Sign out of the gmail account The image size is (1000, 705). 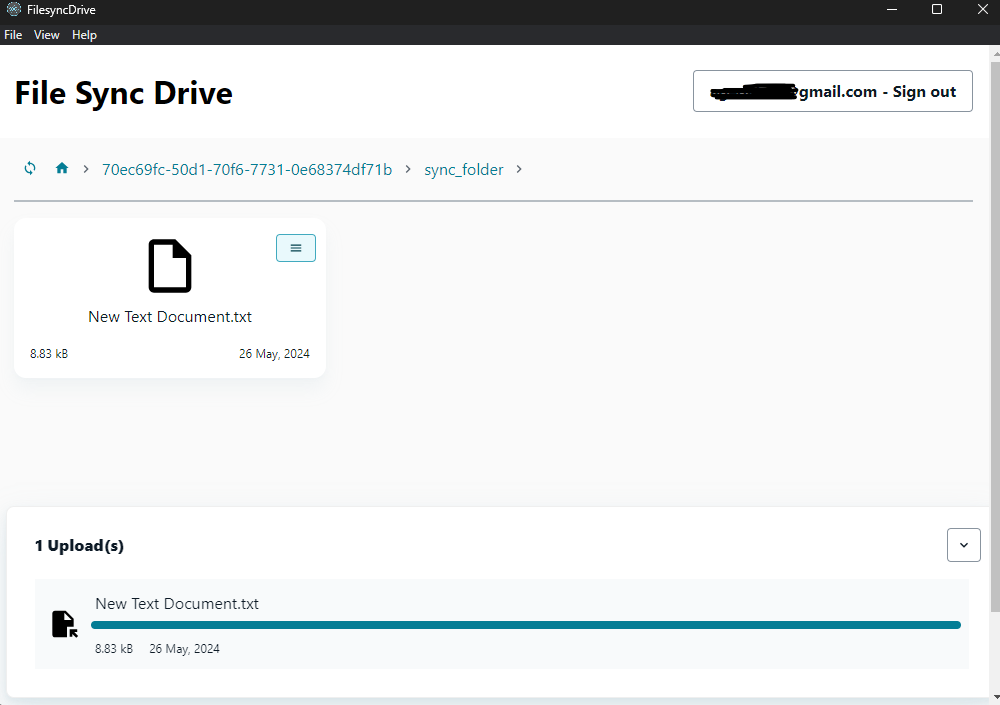pyautogui.click(x=832, y=91)
